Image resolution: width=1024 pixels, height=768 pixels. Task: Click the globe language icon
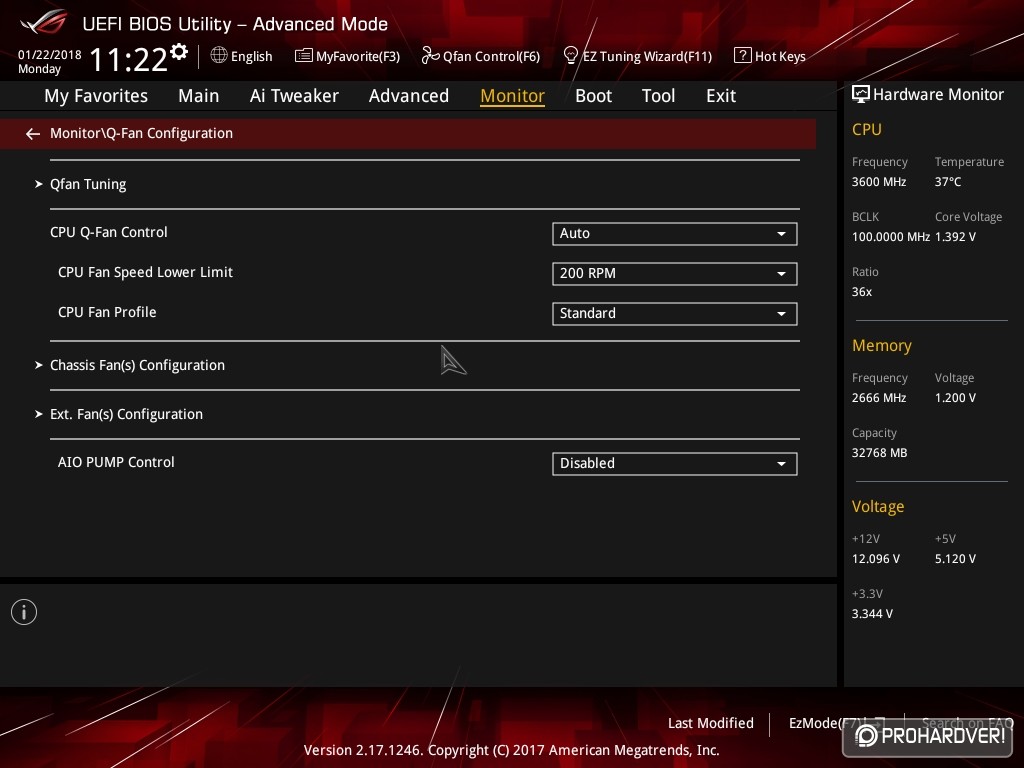click(x=219, y=56)
